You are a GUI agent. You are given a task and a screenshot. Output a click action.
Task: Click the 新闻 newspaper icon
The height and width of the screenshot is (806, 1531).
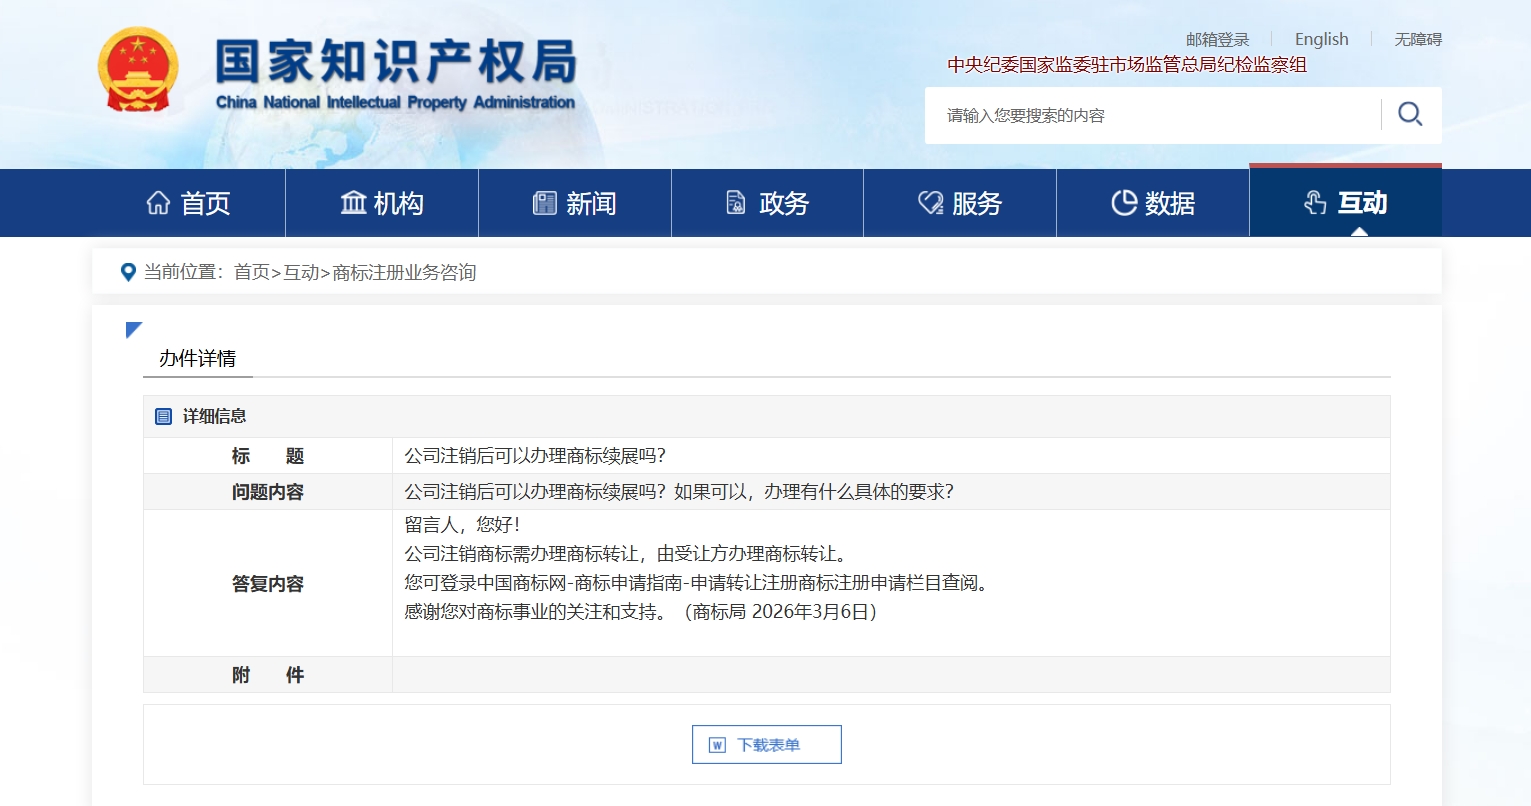point(544,203)
